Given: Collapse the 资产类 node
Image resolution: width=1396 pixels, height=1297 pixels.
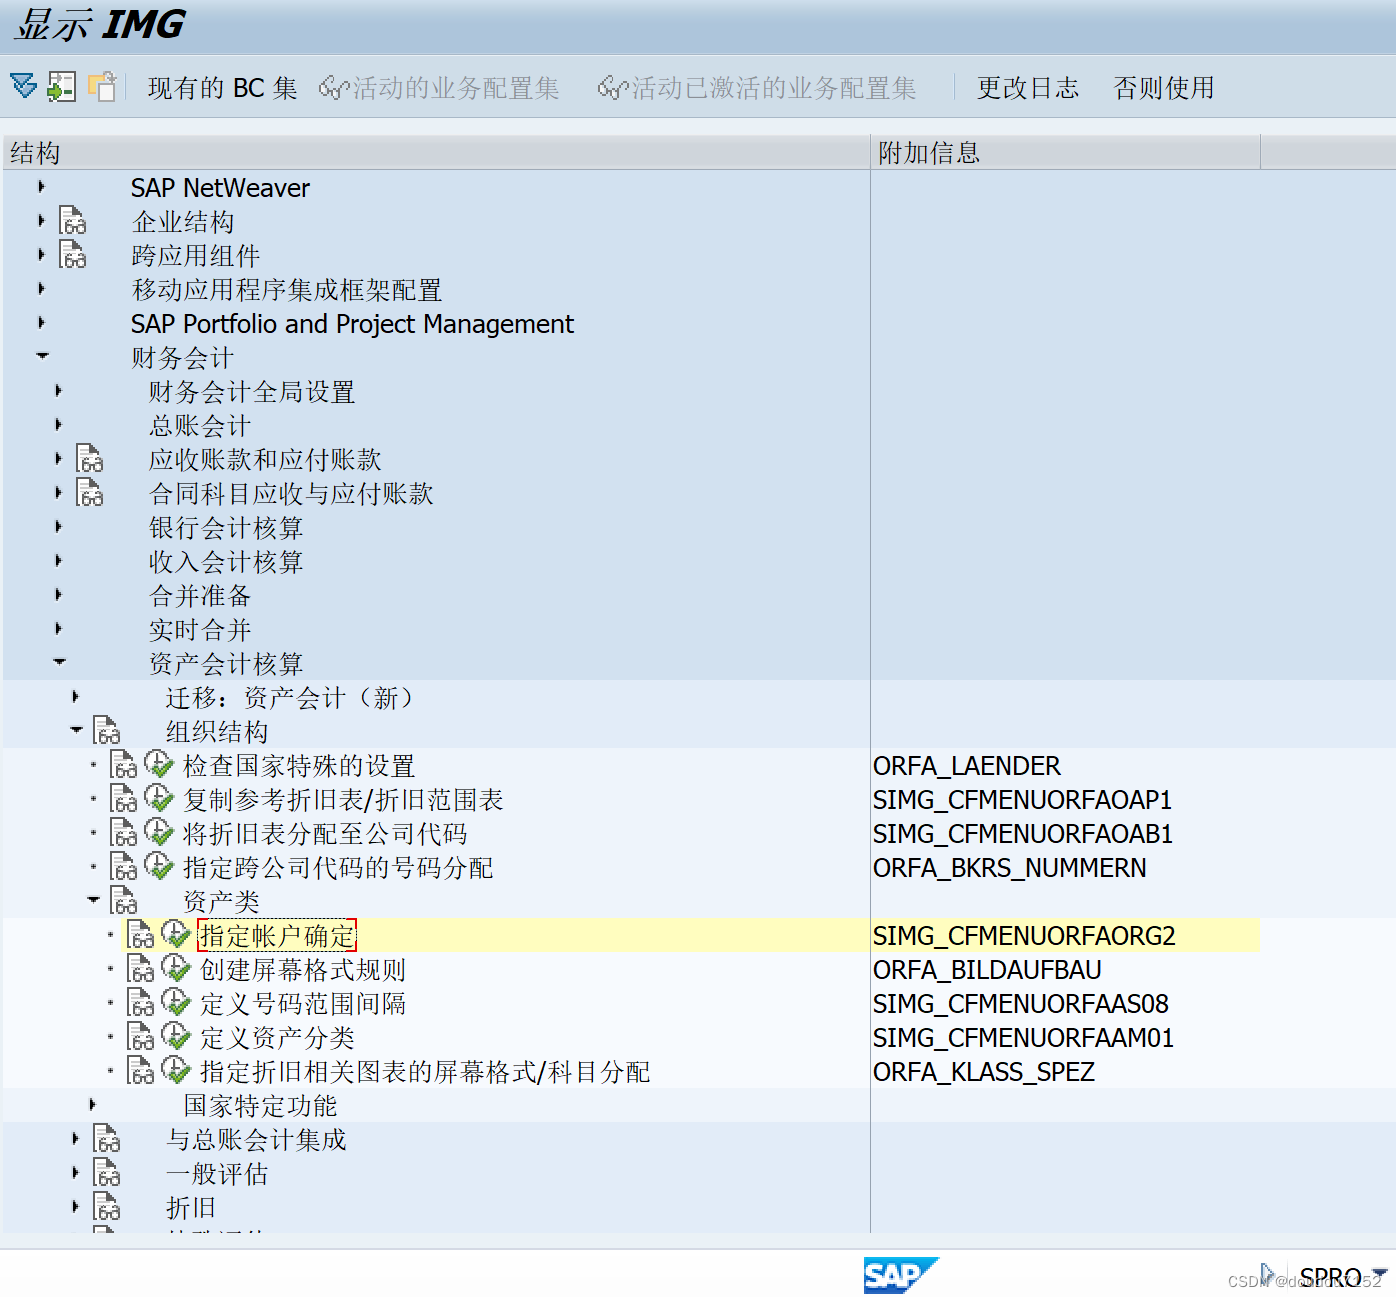Looking at the screenshot, I should (x=93, y=899).
